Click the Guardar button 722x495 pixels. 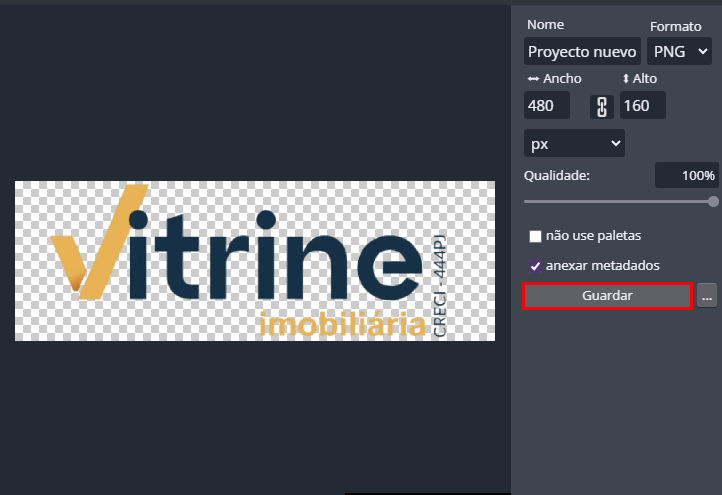[607, 296]
